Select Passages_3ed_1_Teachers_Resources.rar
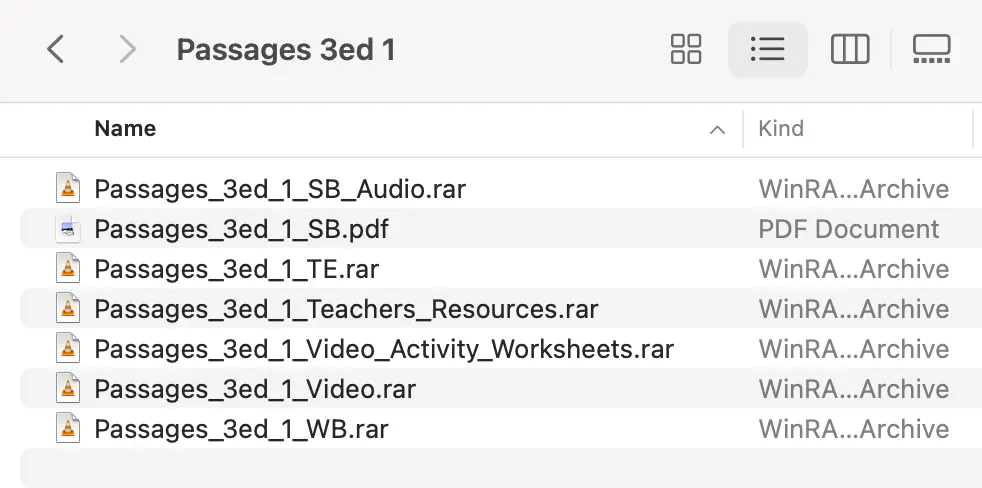Image resolution: width=982 pixels, height=488 pixels. pos(346,309)
